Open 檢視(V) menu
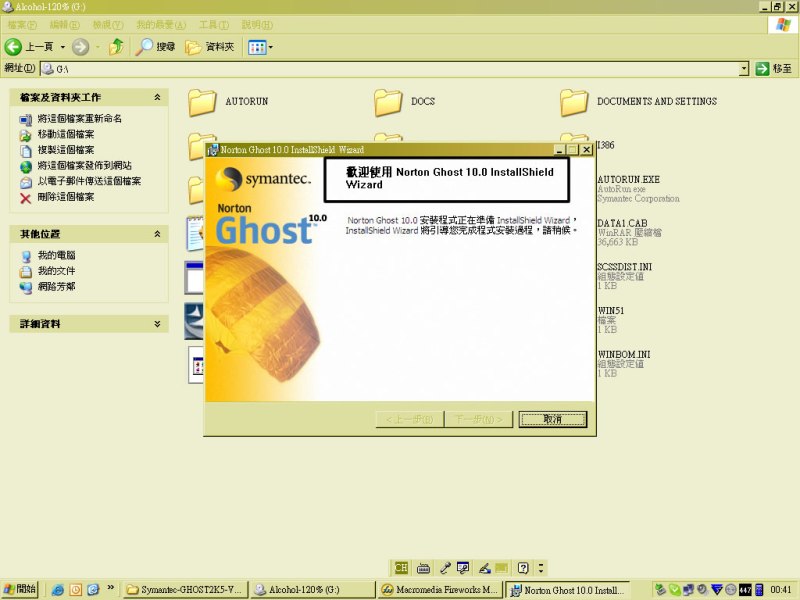Image resolution: width=800 pixels, height=600 pixels. coord(108,24)
